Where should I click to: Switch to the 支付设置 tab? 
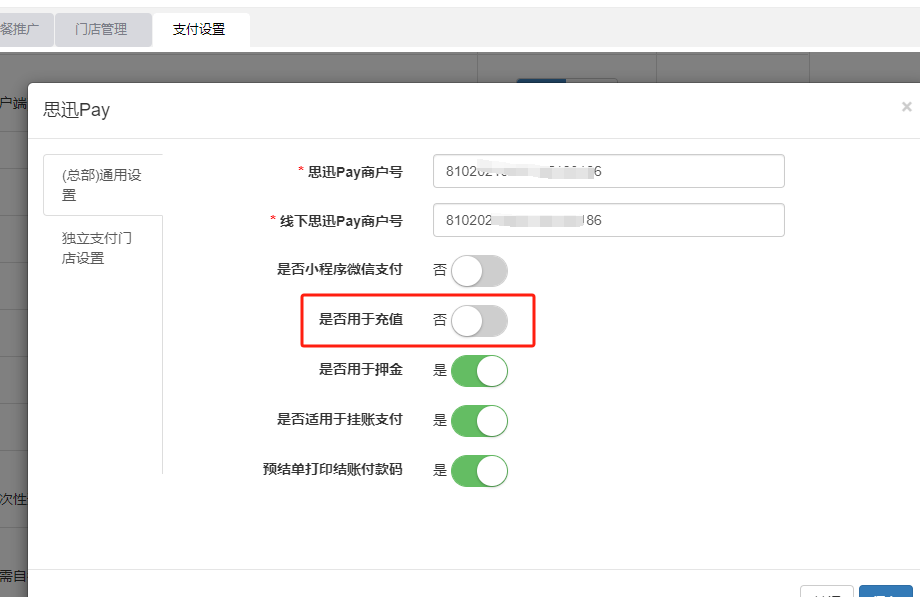point(201,29)
